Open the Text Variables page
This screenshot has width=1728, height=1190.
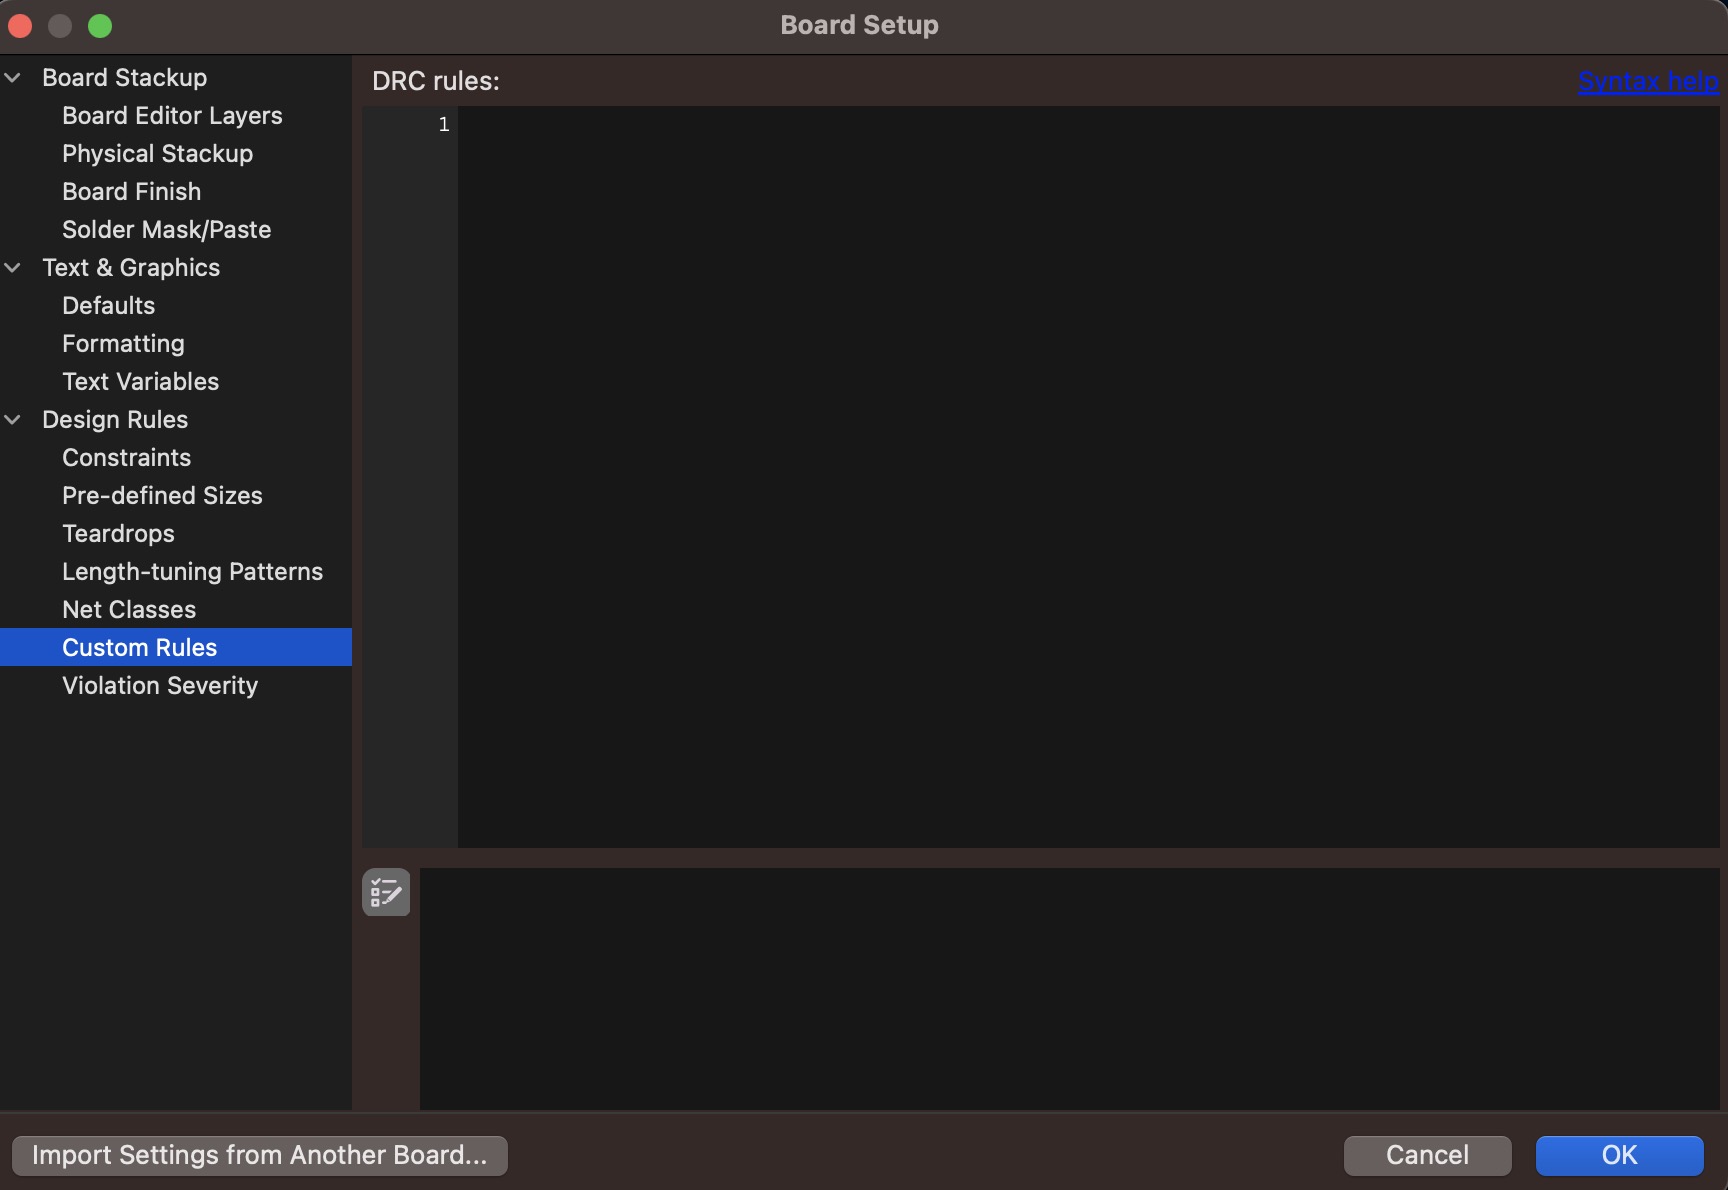(140, 381)
